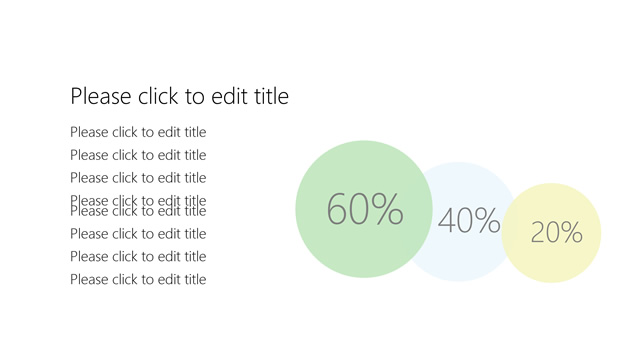635x361 pixels.
Task: Select the large green circle shape
Action: coord(364,209)
